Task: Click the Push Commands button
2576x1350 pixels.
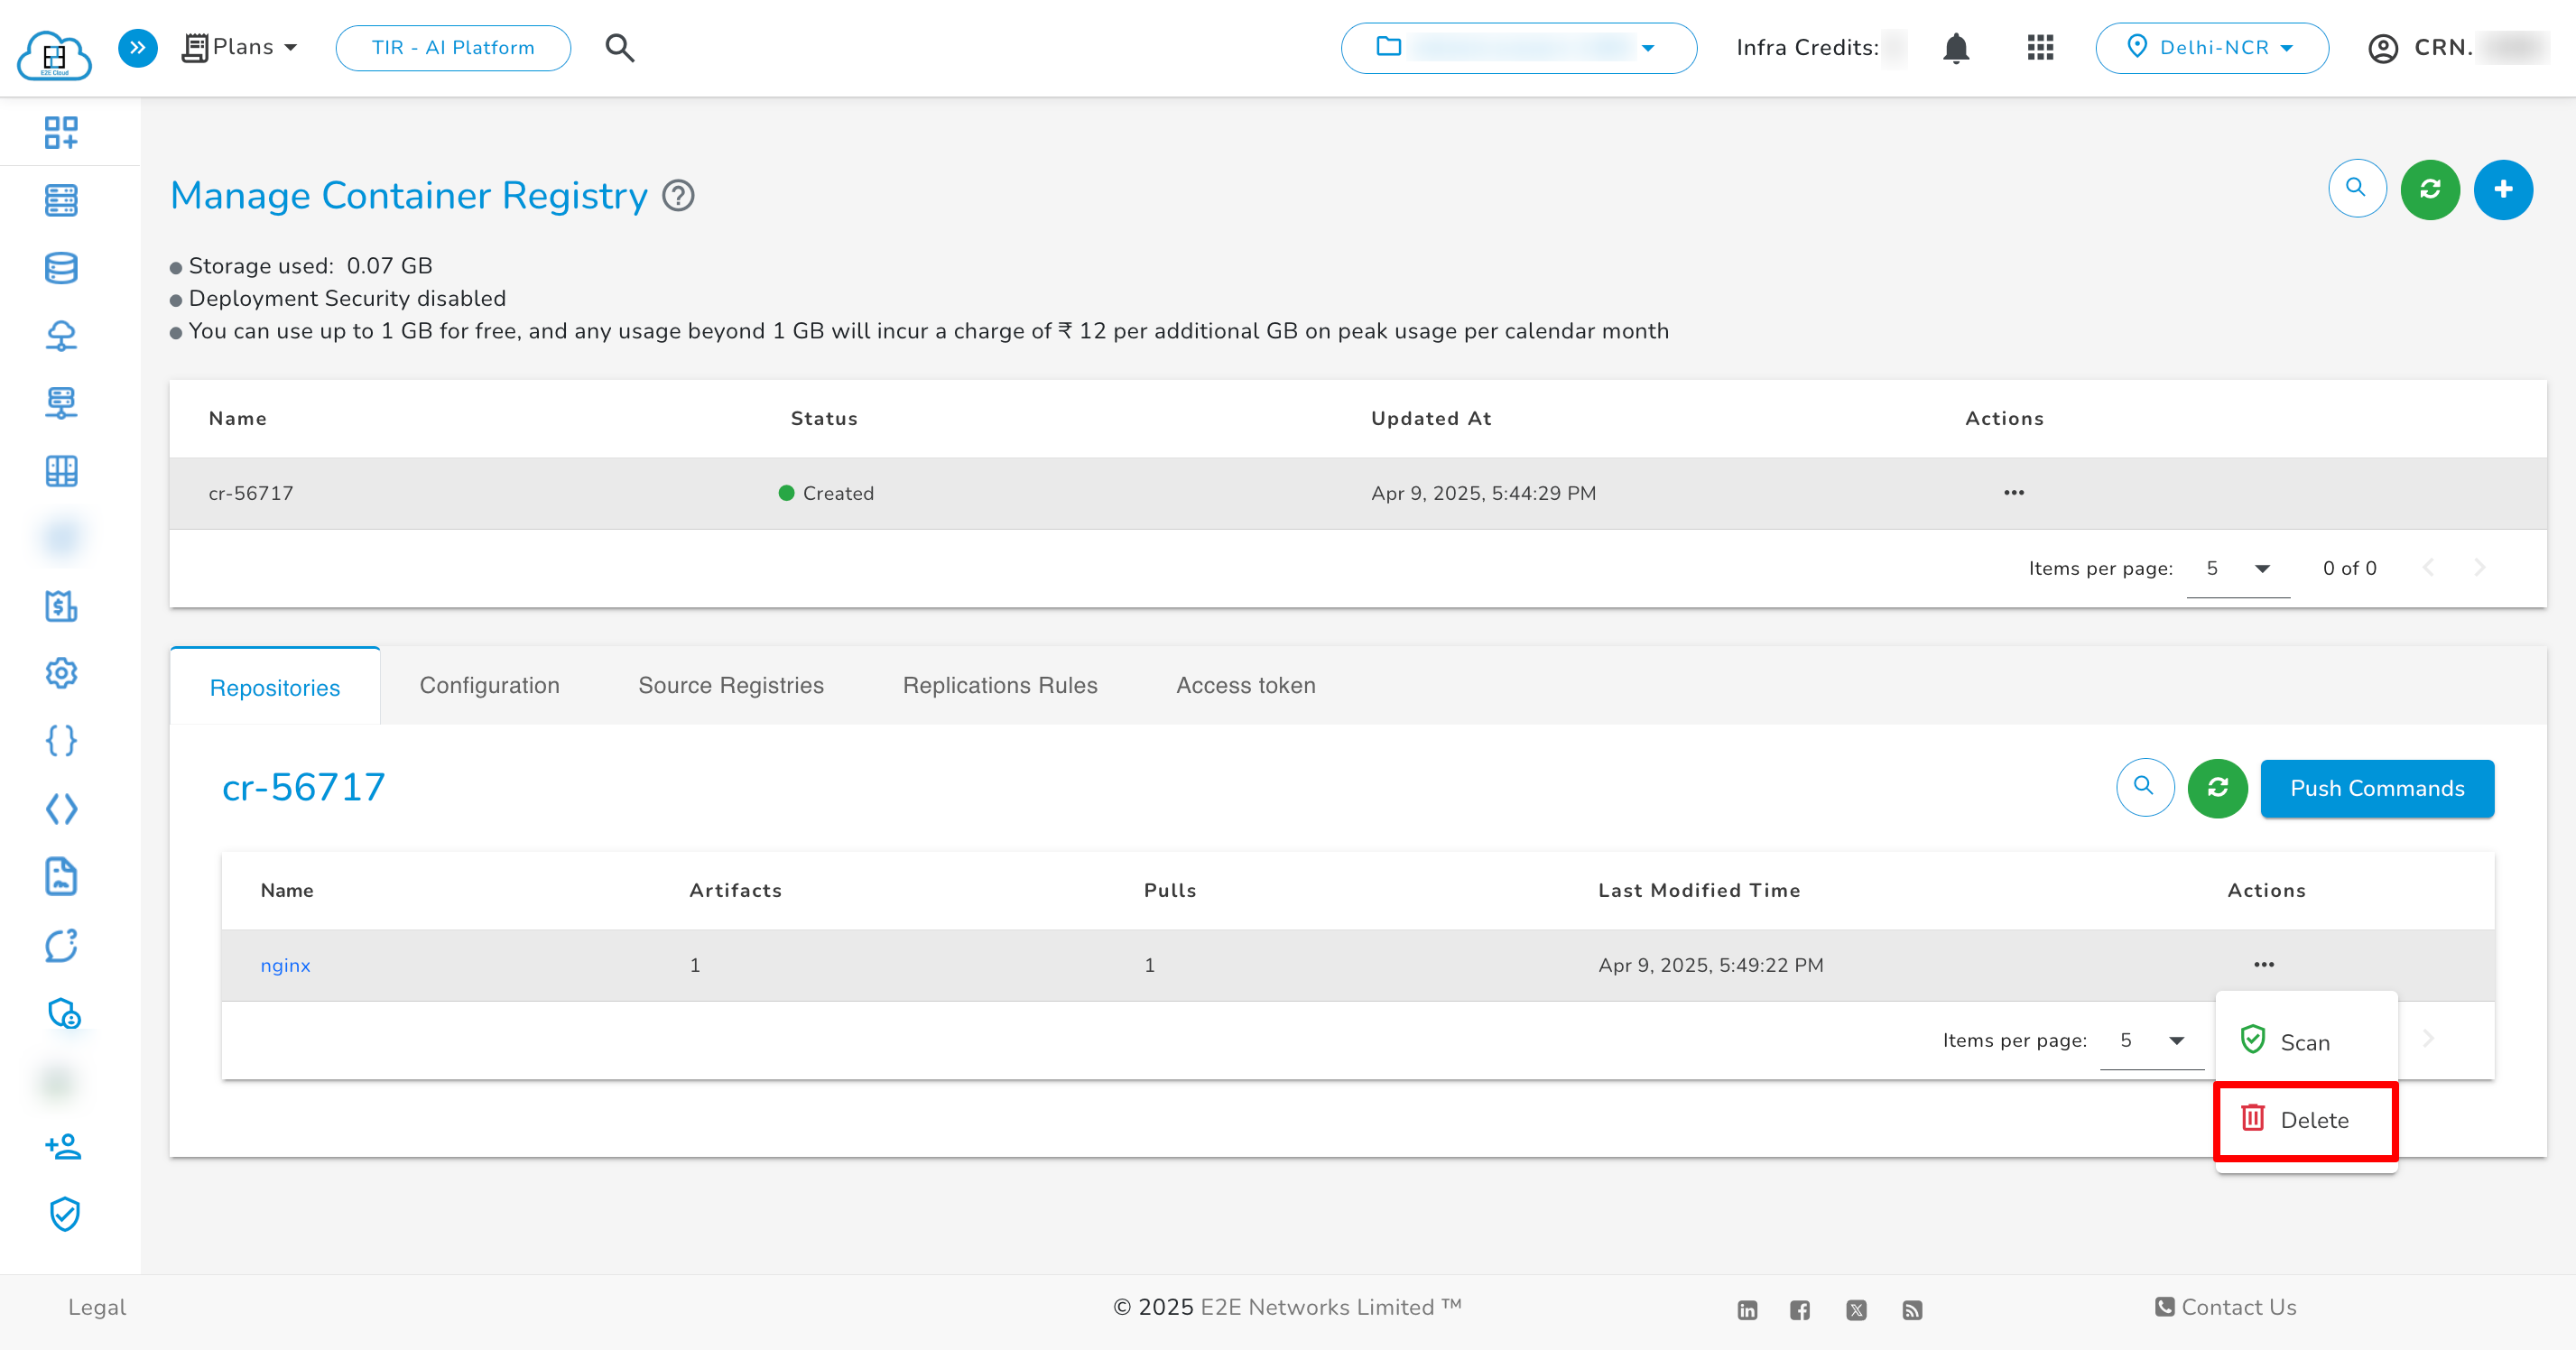Action: [x=2377, y=788]
